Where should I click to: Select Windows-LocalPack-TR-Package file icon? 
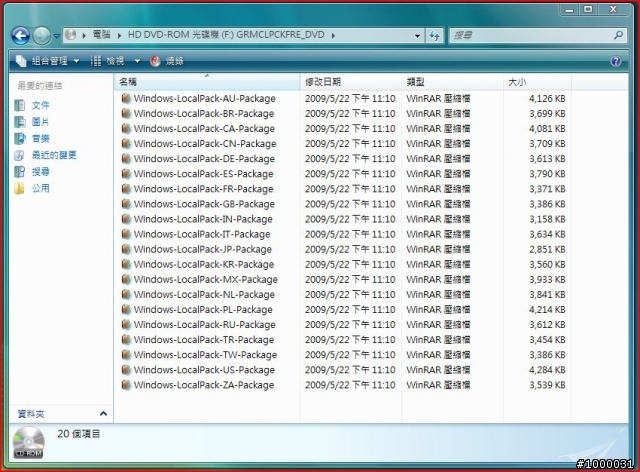pyautogui.click(x=126, y=340)
